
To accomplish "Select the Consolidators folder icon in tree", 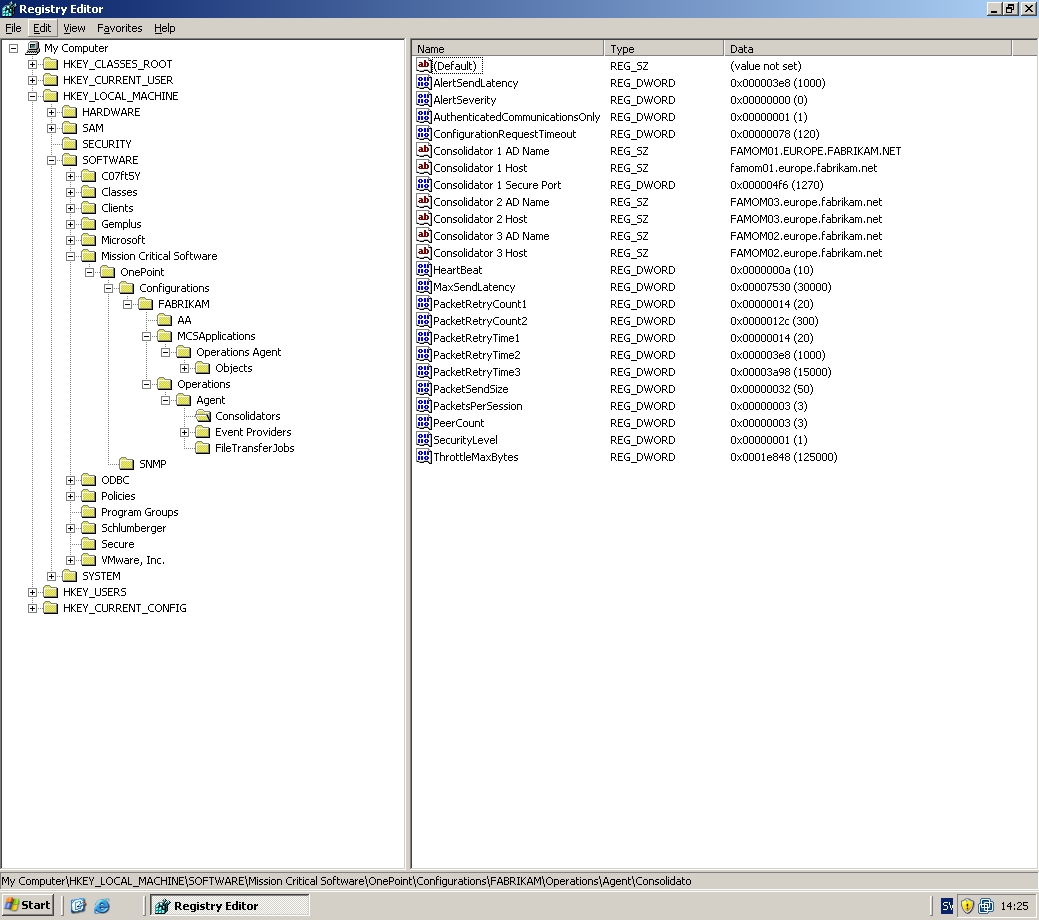I will (x=204, y=416).
